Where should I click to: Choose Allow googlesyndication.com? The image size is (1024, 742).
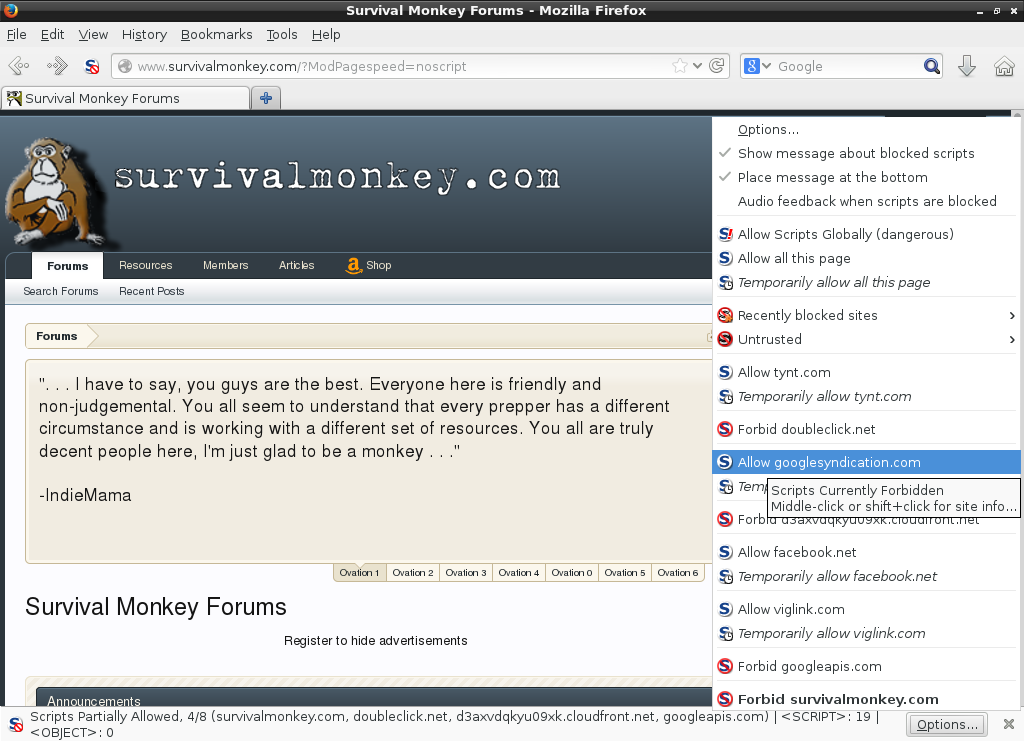coord(866,462)
